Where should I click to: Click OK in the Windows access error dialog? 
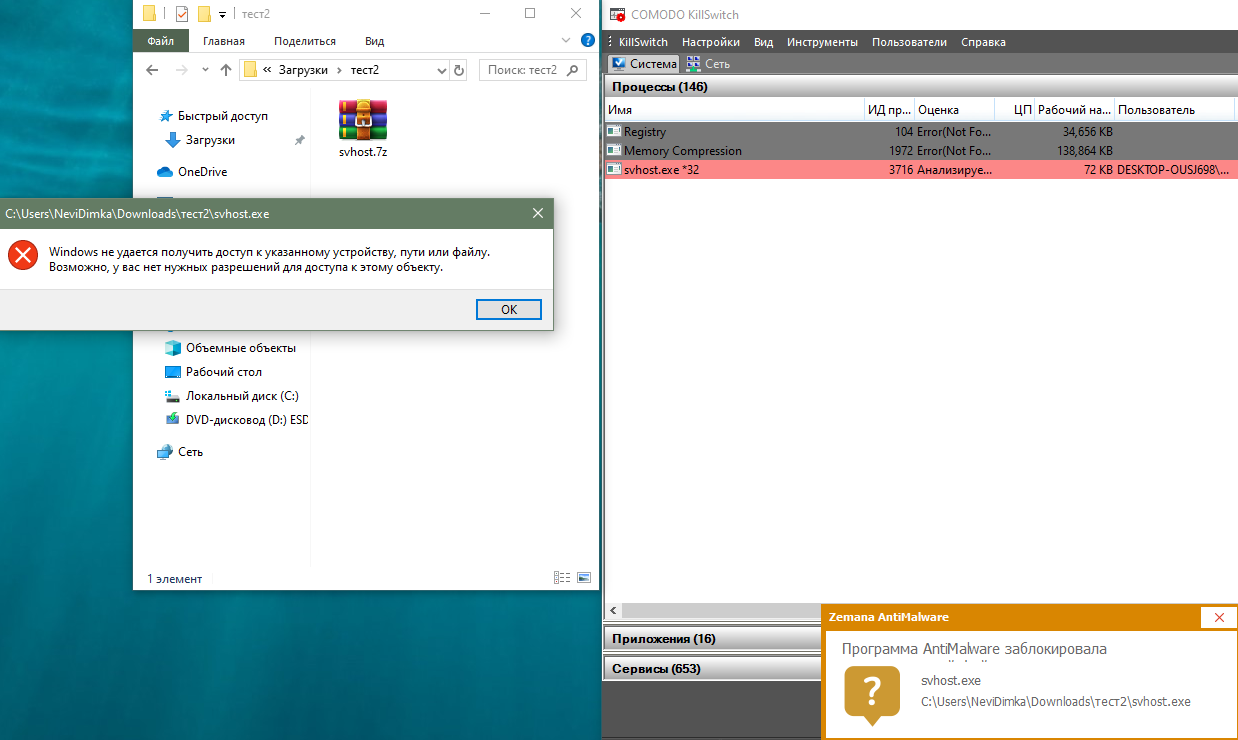(x=509, y=309)
